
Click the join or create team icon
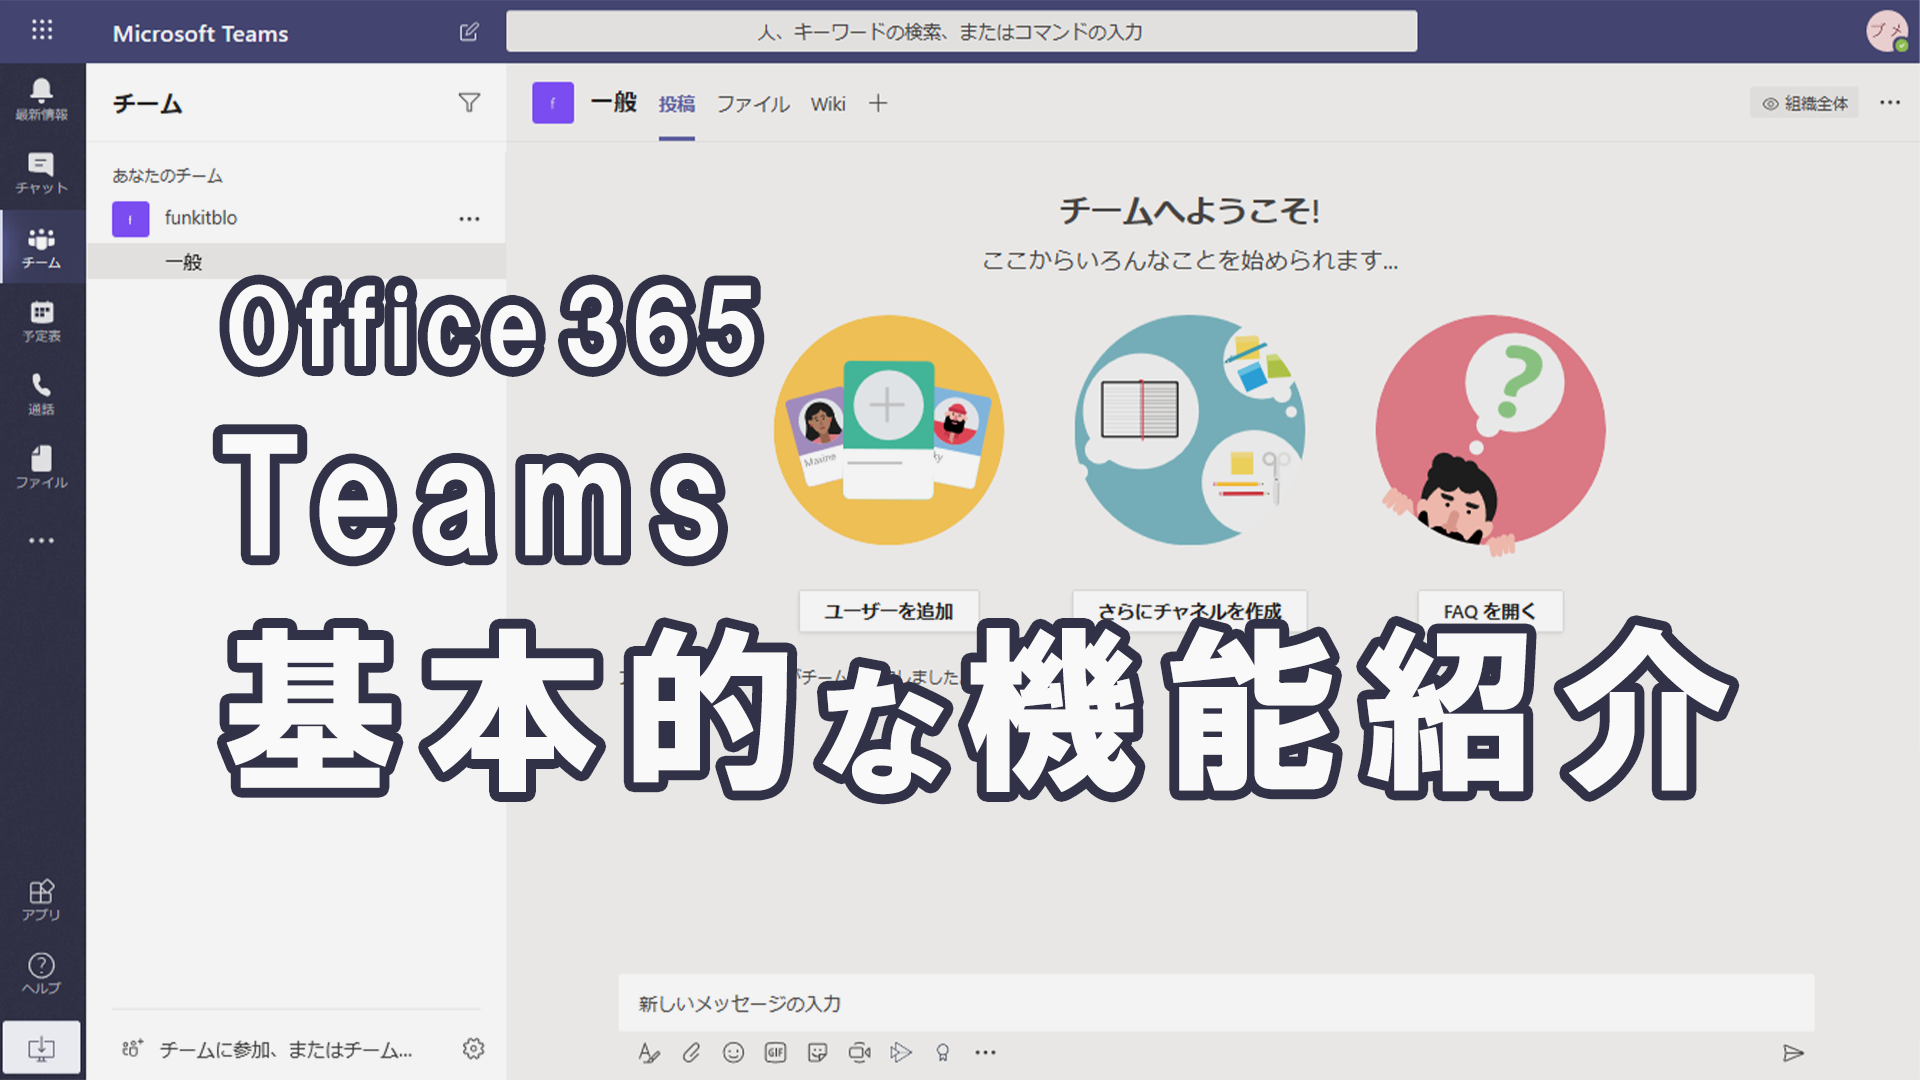pyautogui.click(x=132, y=1048)
